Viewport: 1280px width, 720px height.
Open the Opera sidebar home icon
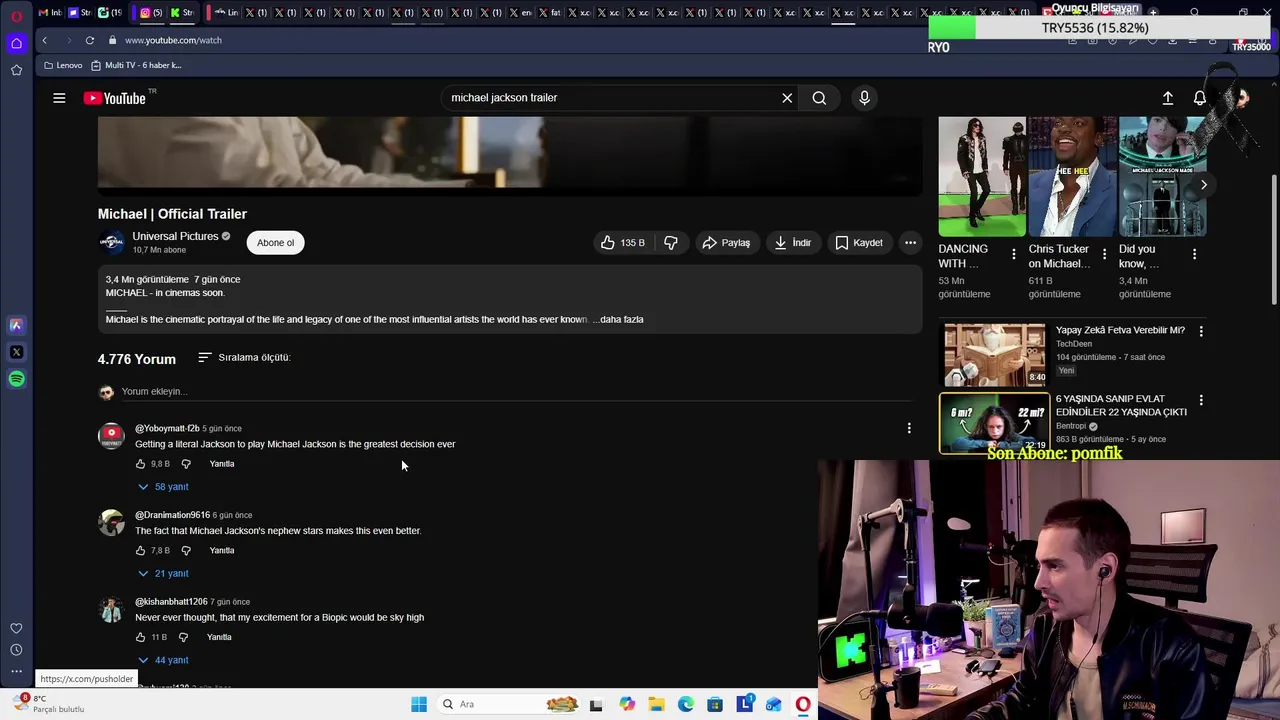click(16, 43)
